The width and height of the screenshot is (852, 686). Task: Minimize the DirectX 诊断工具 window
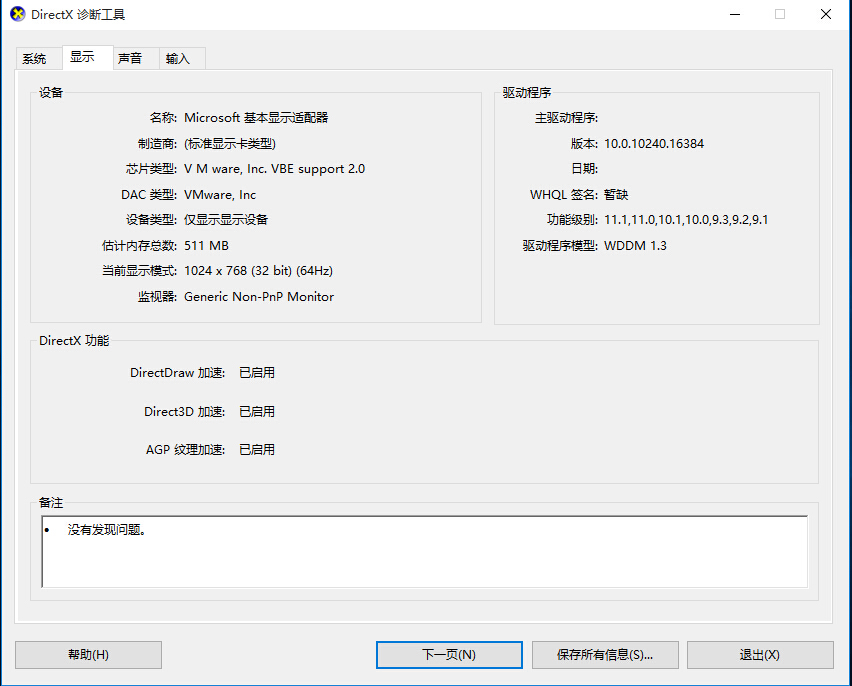(735, 14)
